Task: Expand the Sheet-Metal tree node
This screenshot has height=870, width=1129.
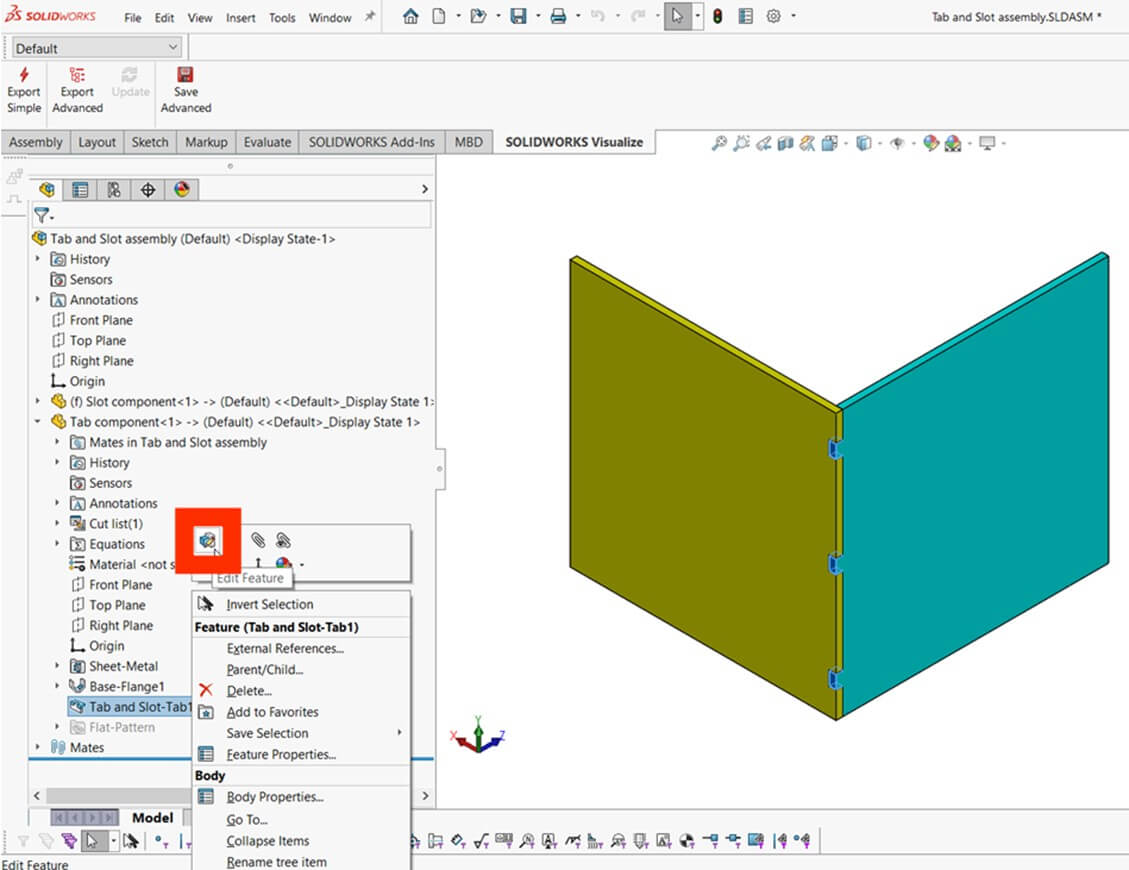Action: click(x=57, y=665)
